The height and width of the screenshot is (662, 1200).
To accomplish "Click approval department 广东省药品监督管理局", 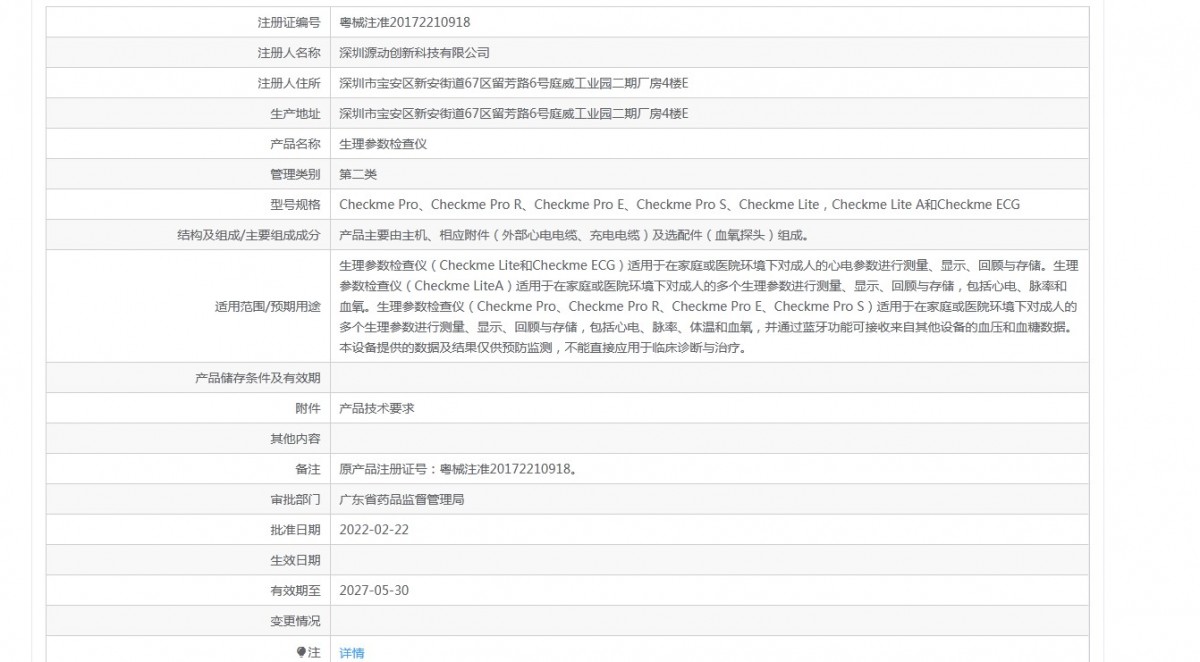I will pos(402,499).
